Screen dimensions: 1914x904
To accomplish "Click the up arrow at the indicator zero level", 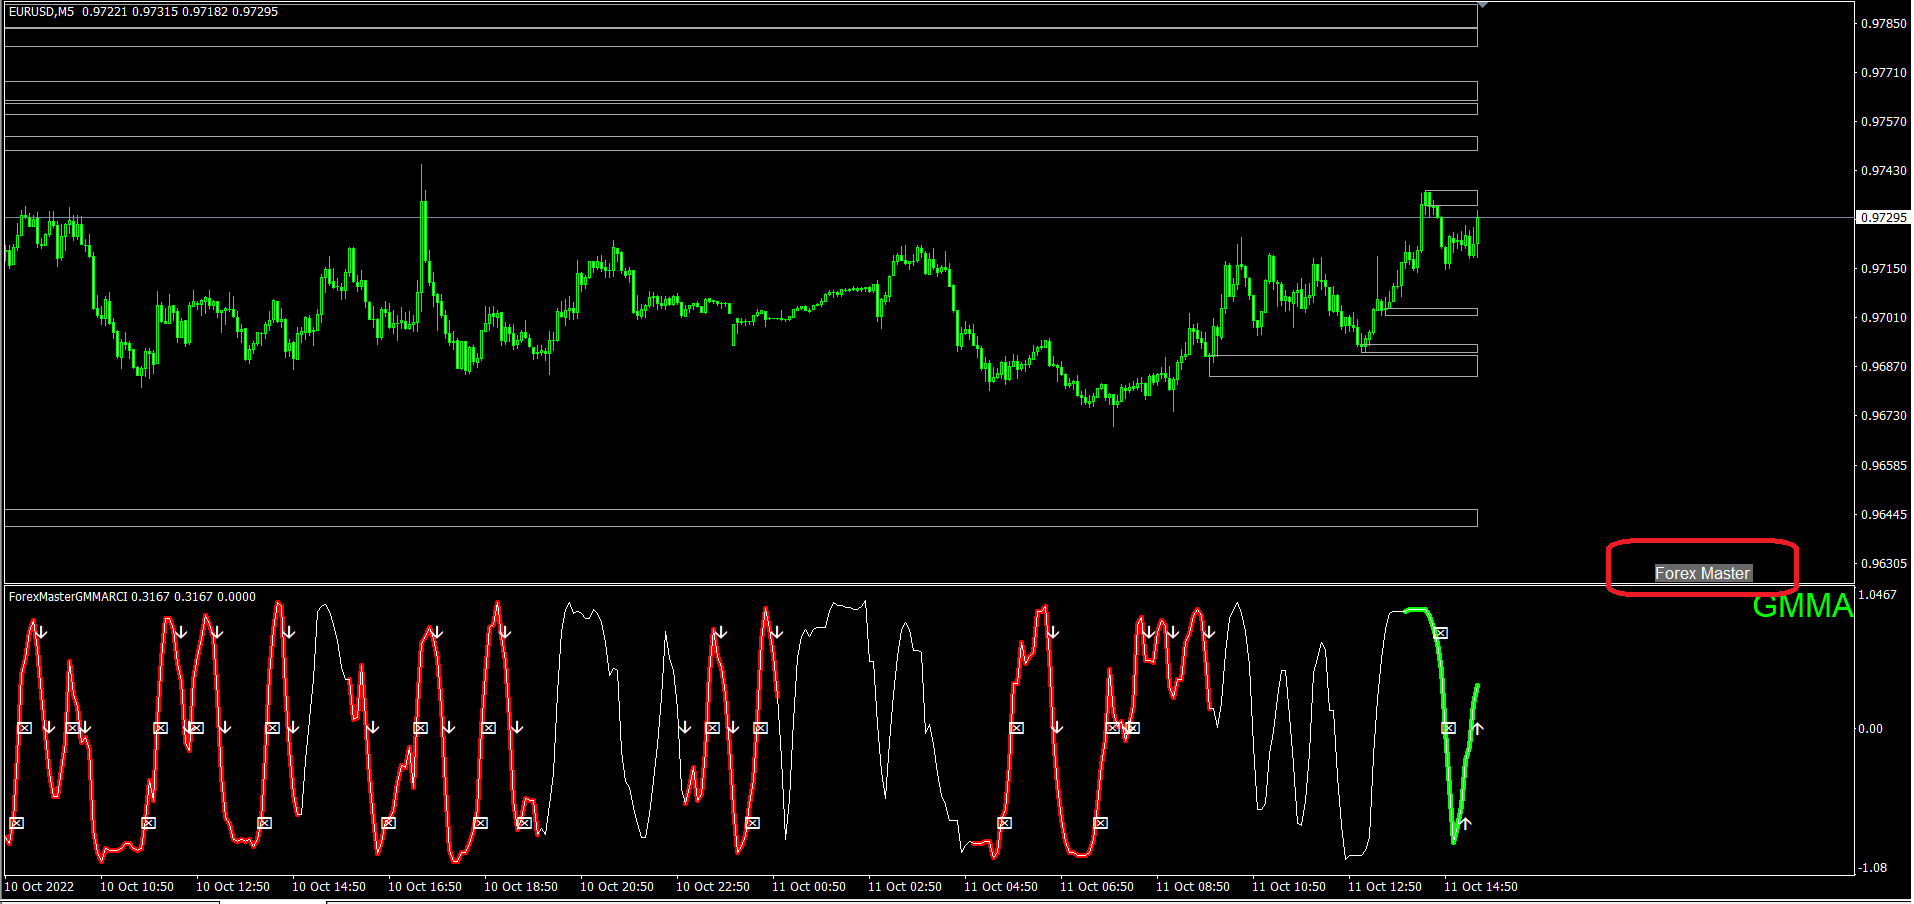I will coord(1478,728).
